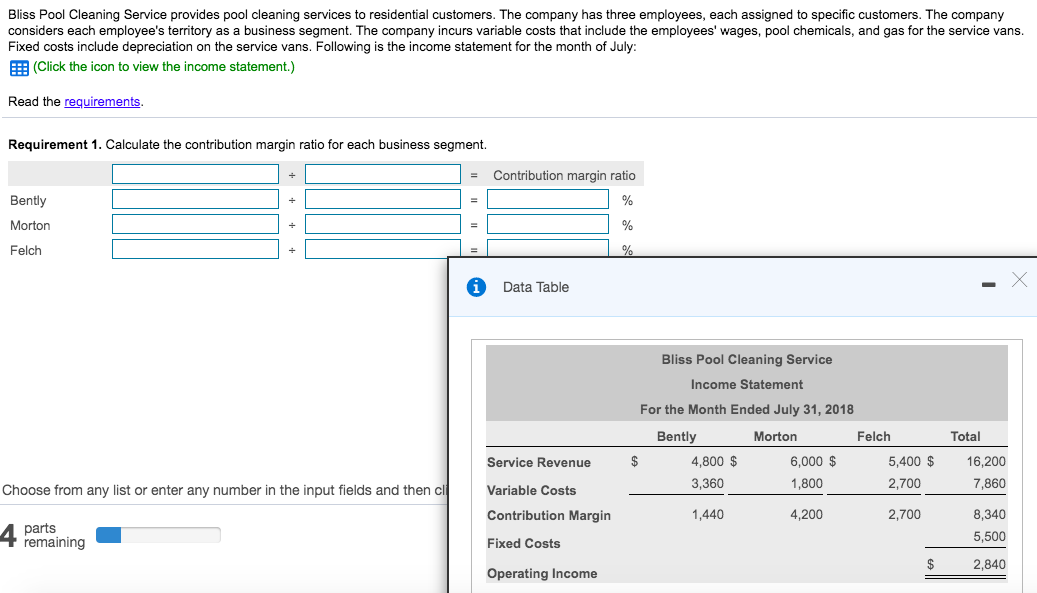Click Felch's divisor input field

[382, 249]
